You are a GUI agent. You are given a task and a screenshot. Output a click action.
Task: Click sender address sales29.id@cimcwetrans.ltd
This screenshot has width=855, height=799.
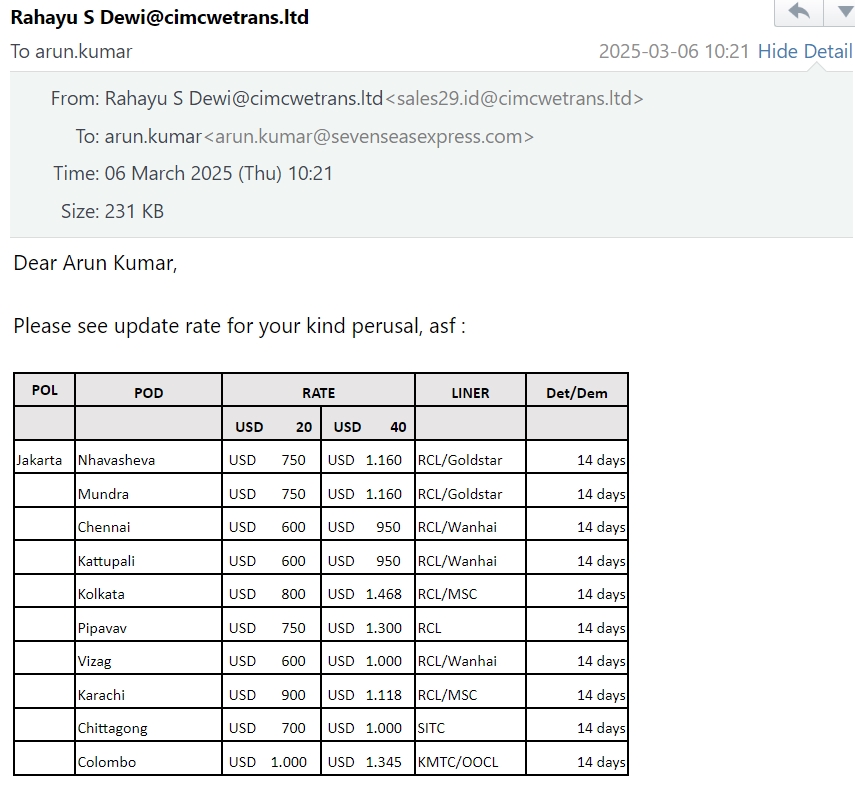coord(514,98)
